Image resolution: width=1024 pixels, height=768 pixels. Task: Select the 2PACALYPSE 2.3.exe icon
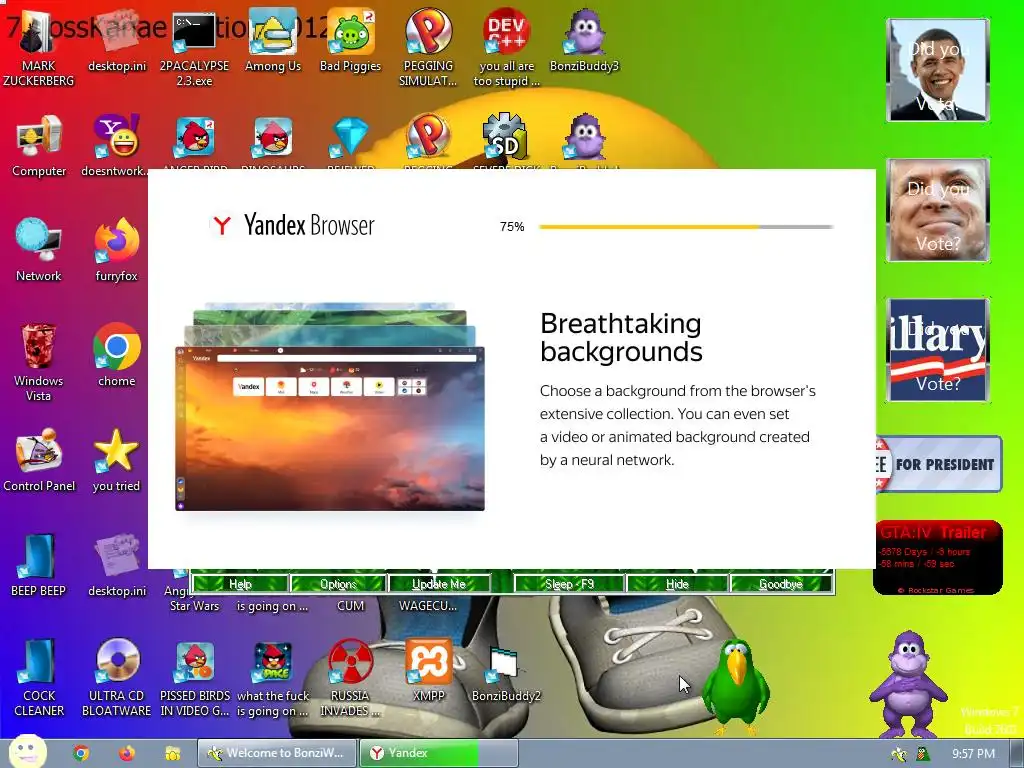tap(194, 49)
